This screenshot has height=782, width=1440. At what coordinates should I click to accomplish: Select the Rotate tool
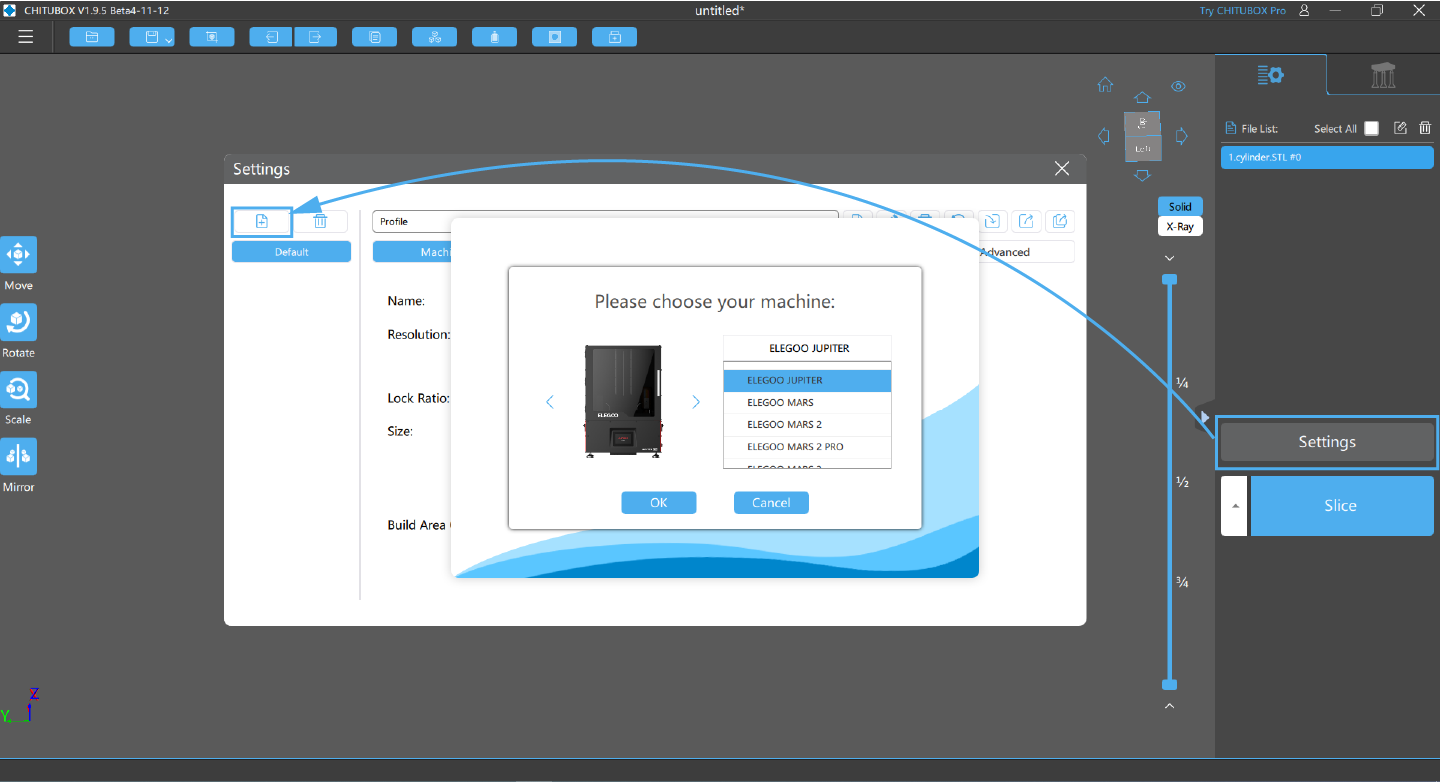point(18,322)
